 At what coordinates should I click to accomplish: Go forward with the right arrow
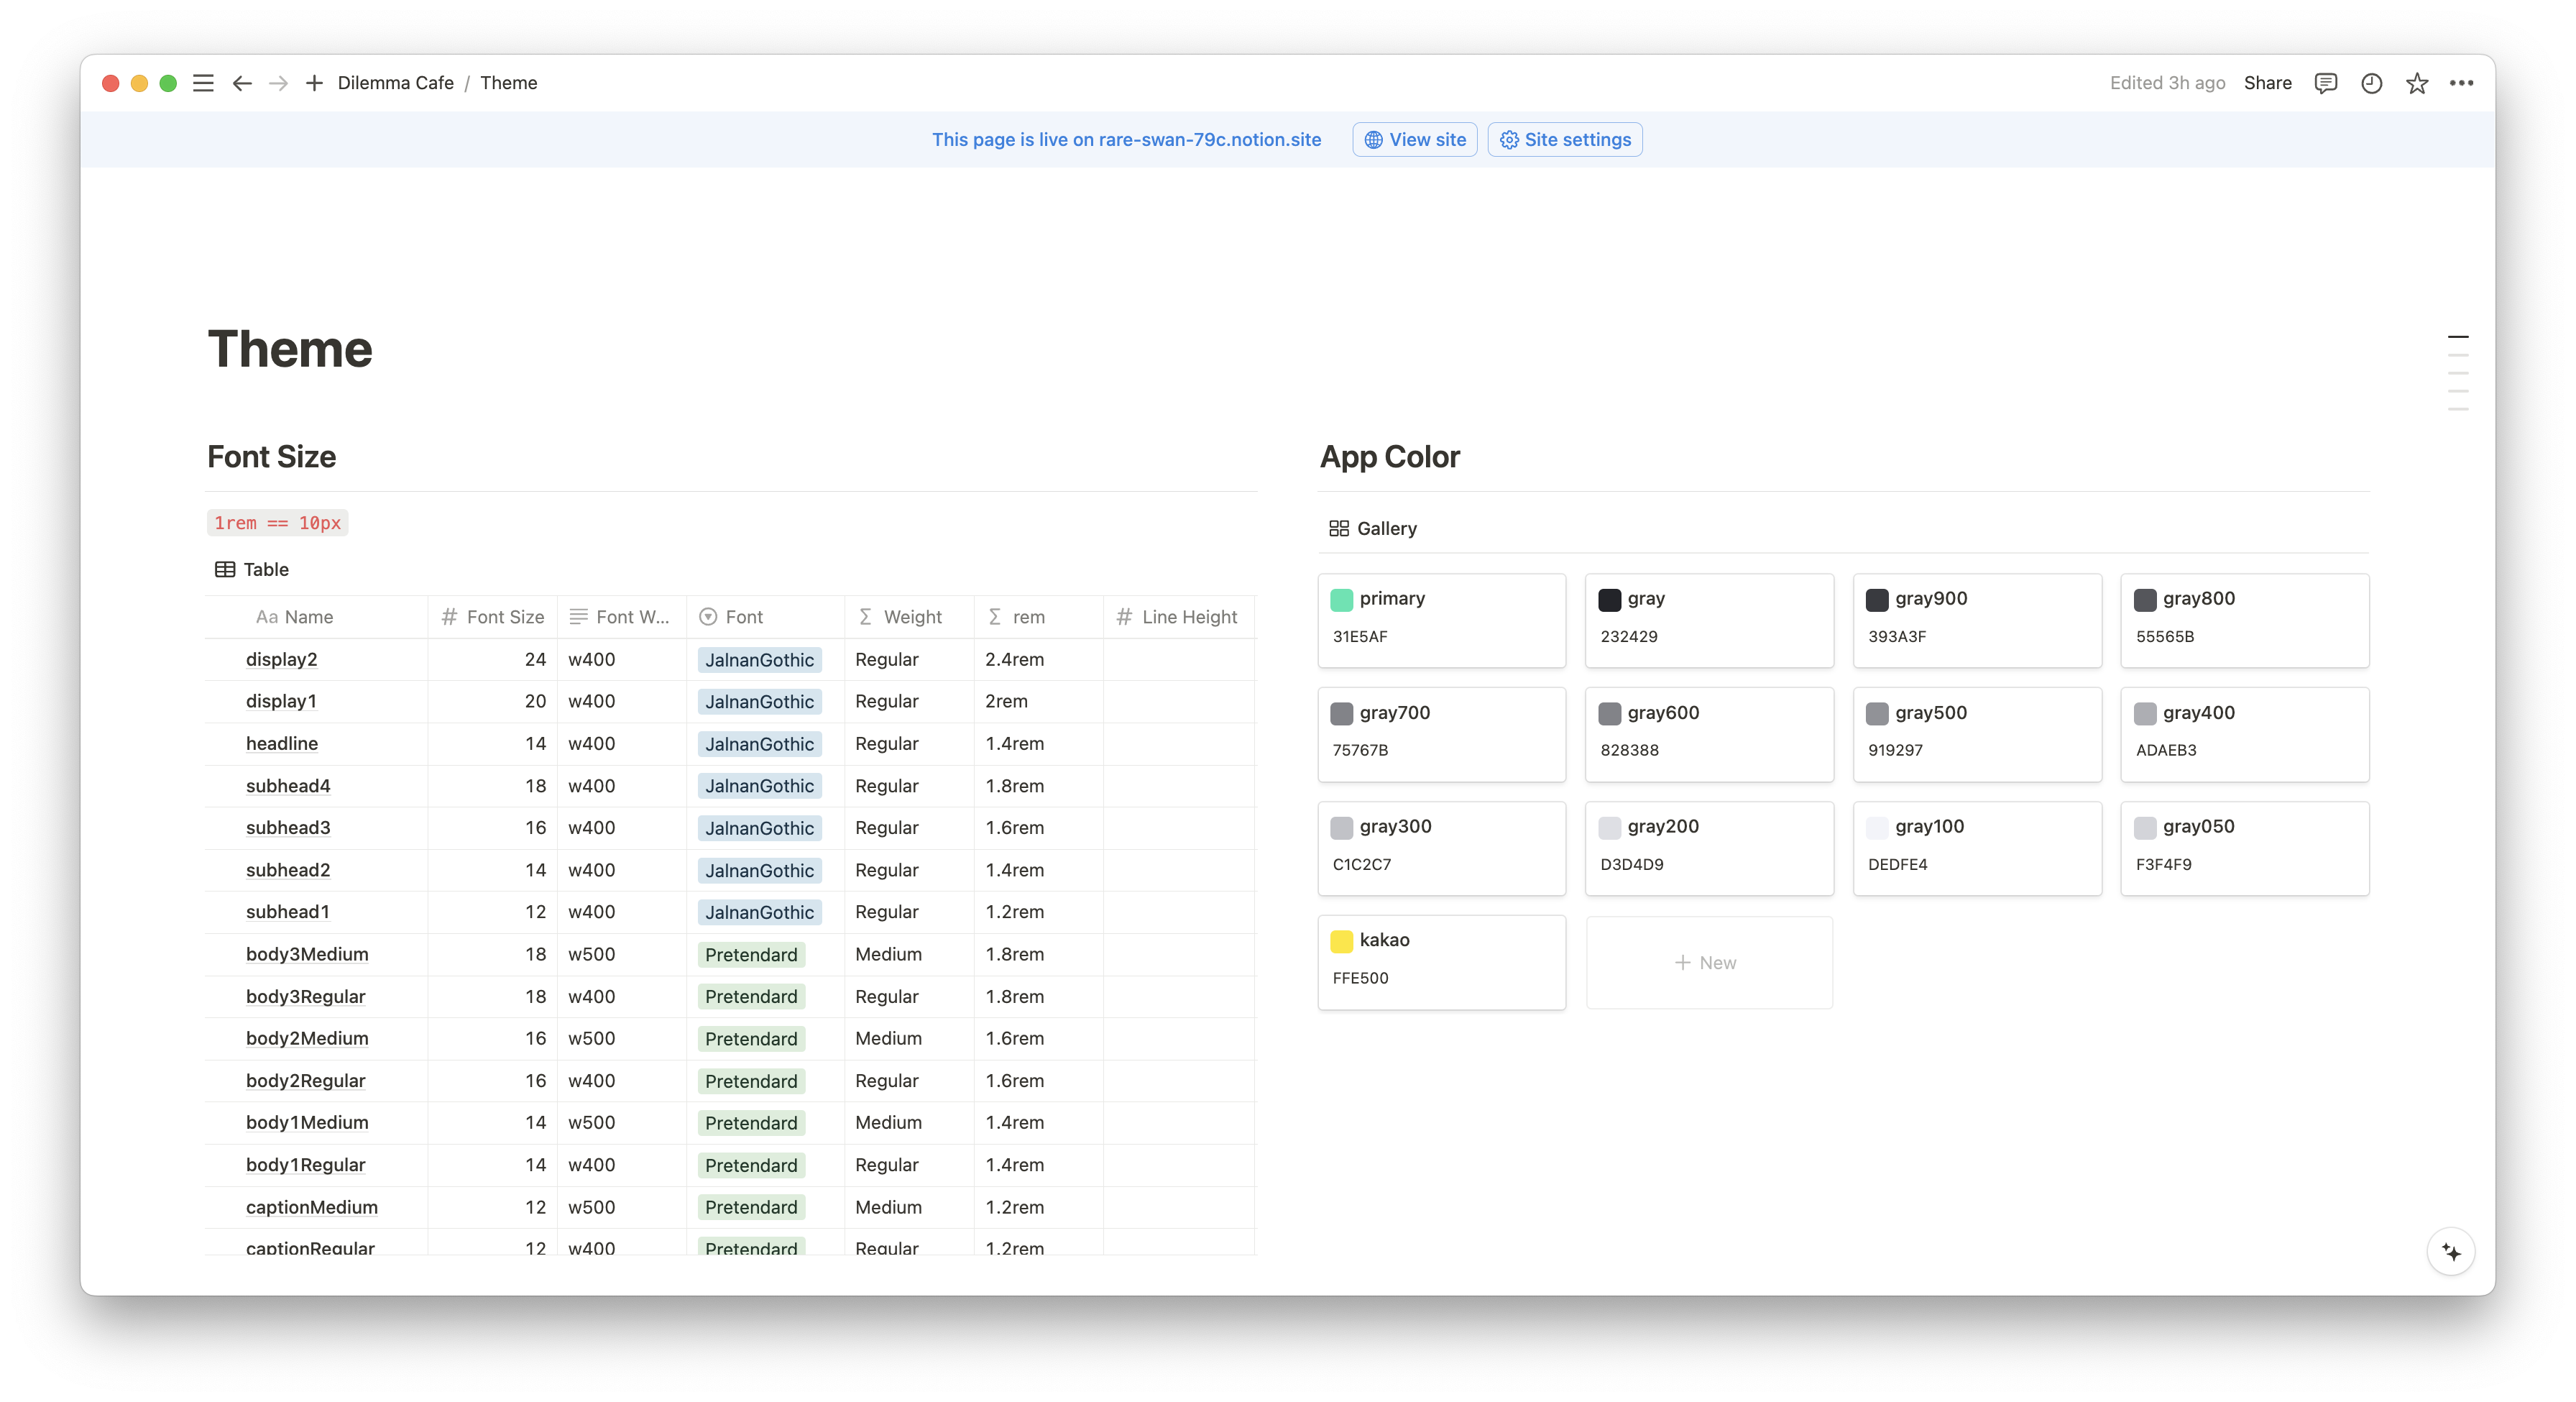(x=279, y=83)
